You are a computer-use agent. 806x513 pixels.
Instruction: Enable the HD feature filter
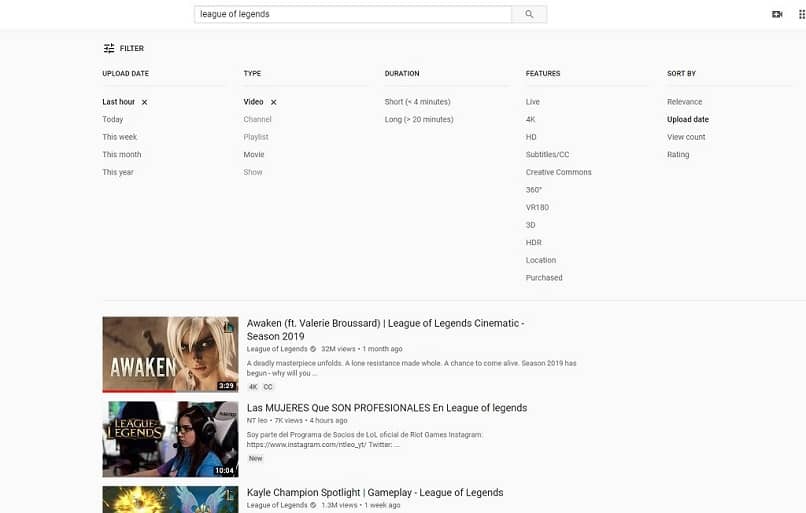click(x=531, y=137)
